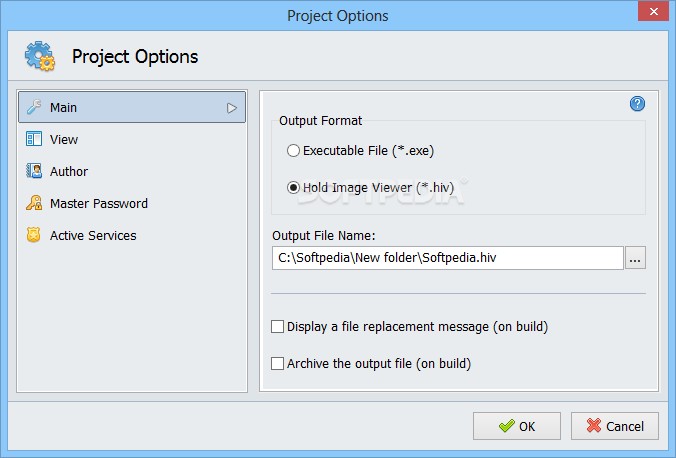The image size is (676, 458).
Task: Click the Author contact book icon
Action: 34,171
